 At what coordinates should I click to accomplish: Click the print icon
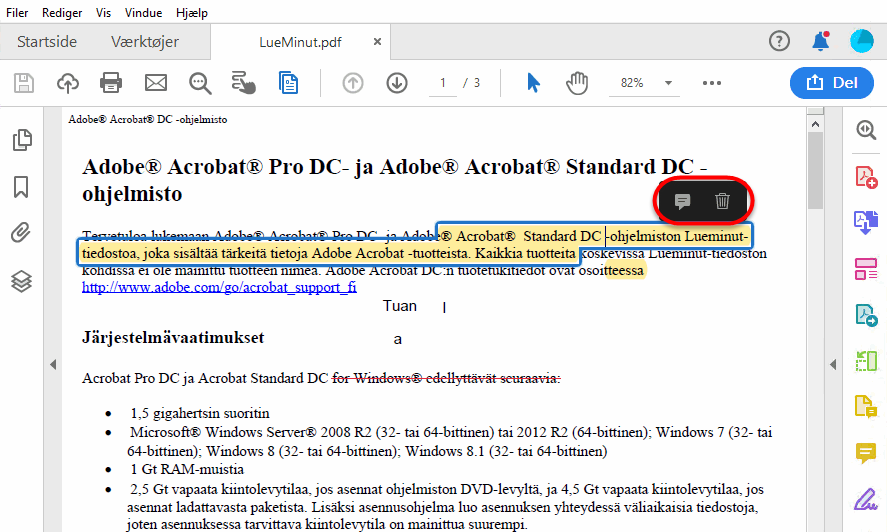coord(111,83)
